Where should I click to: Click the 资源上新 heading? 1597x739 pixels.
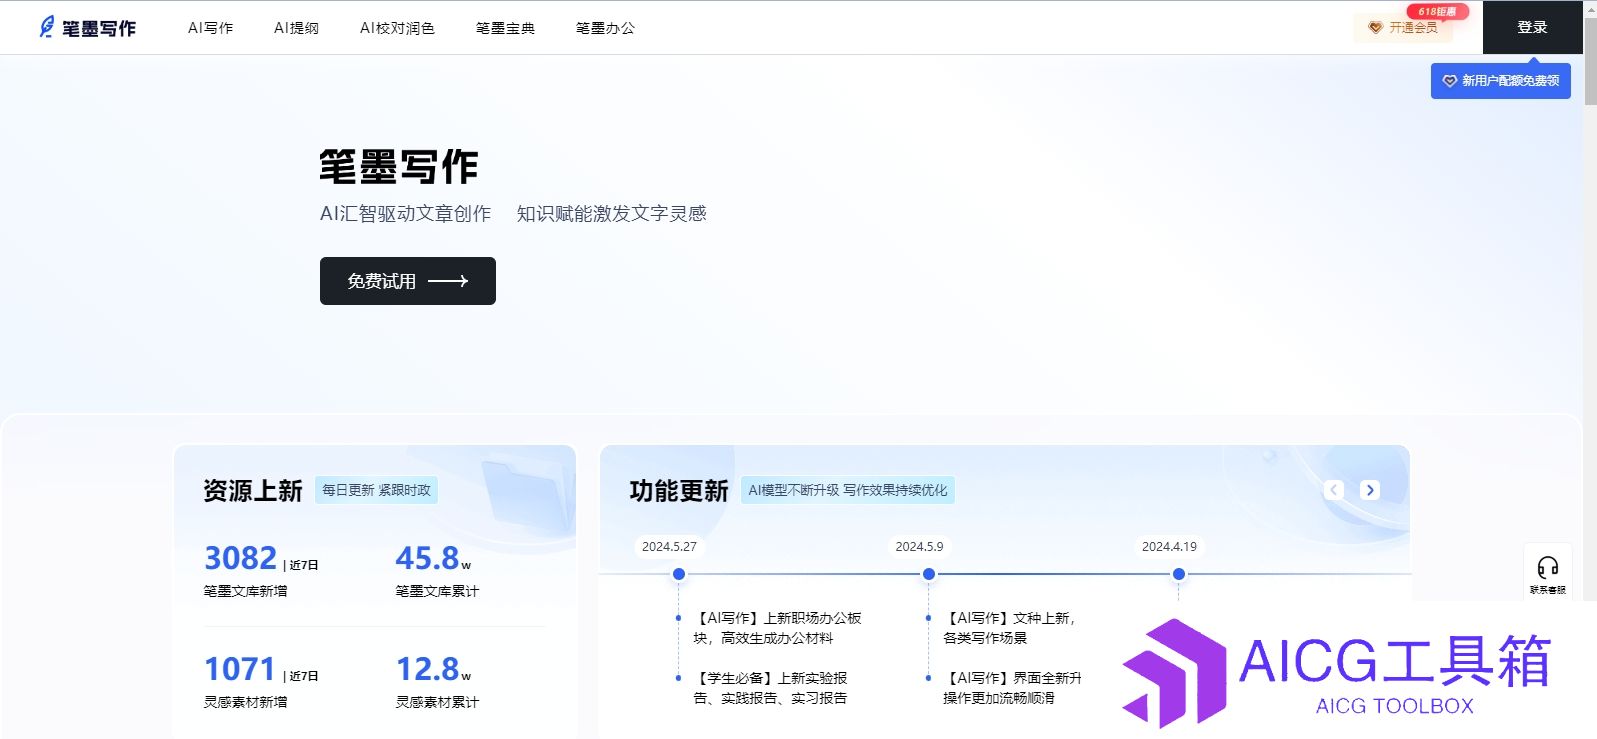click(253, 490)
